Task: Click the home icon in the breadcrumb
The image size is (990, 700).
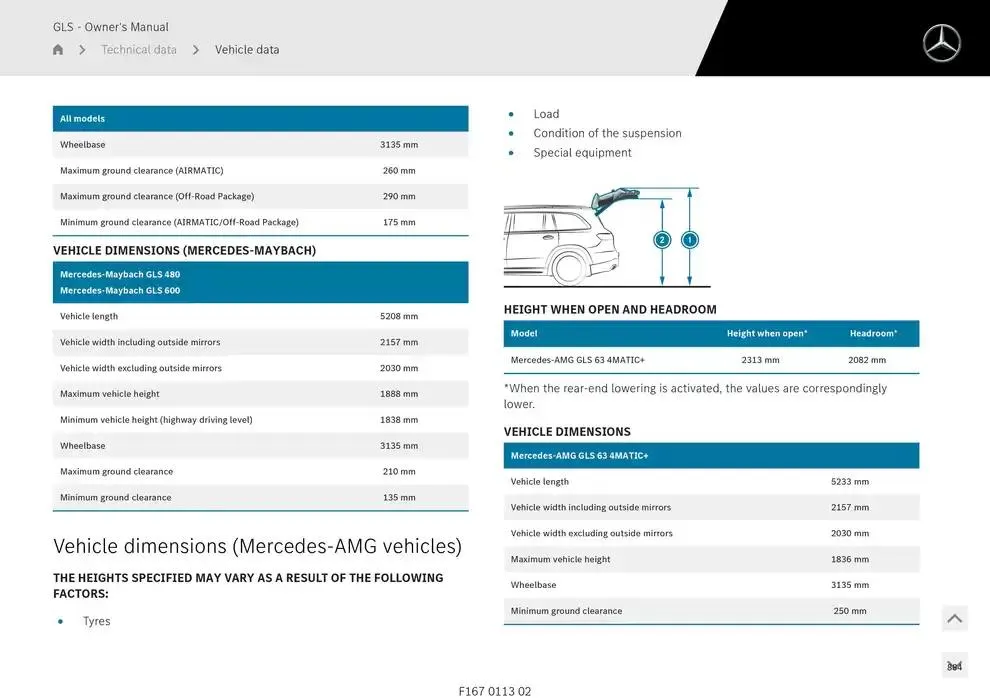Action: click(x=58, y=50)
